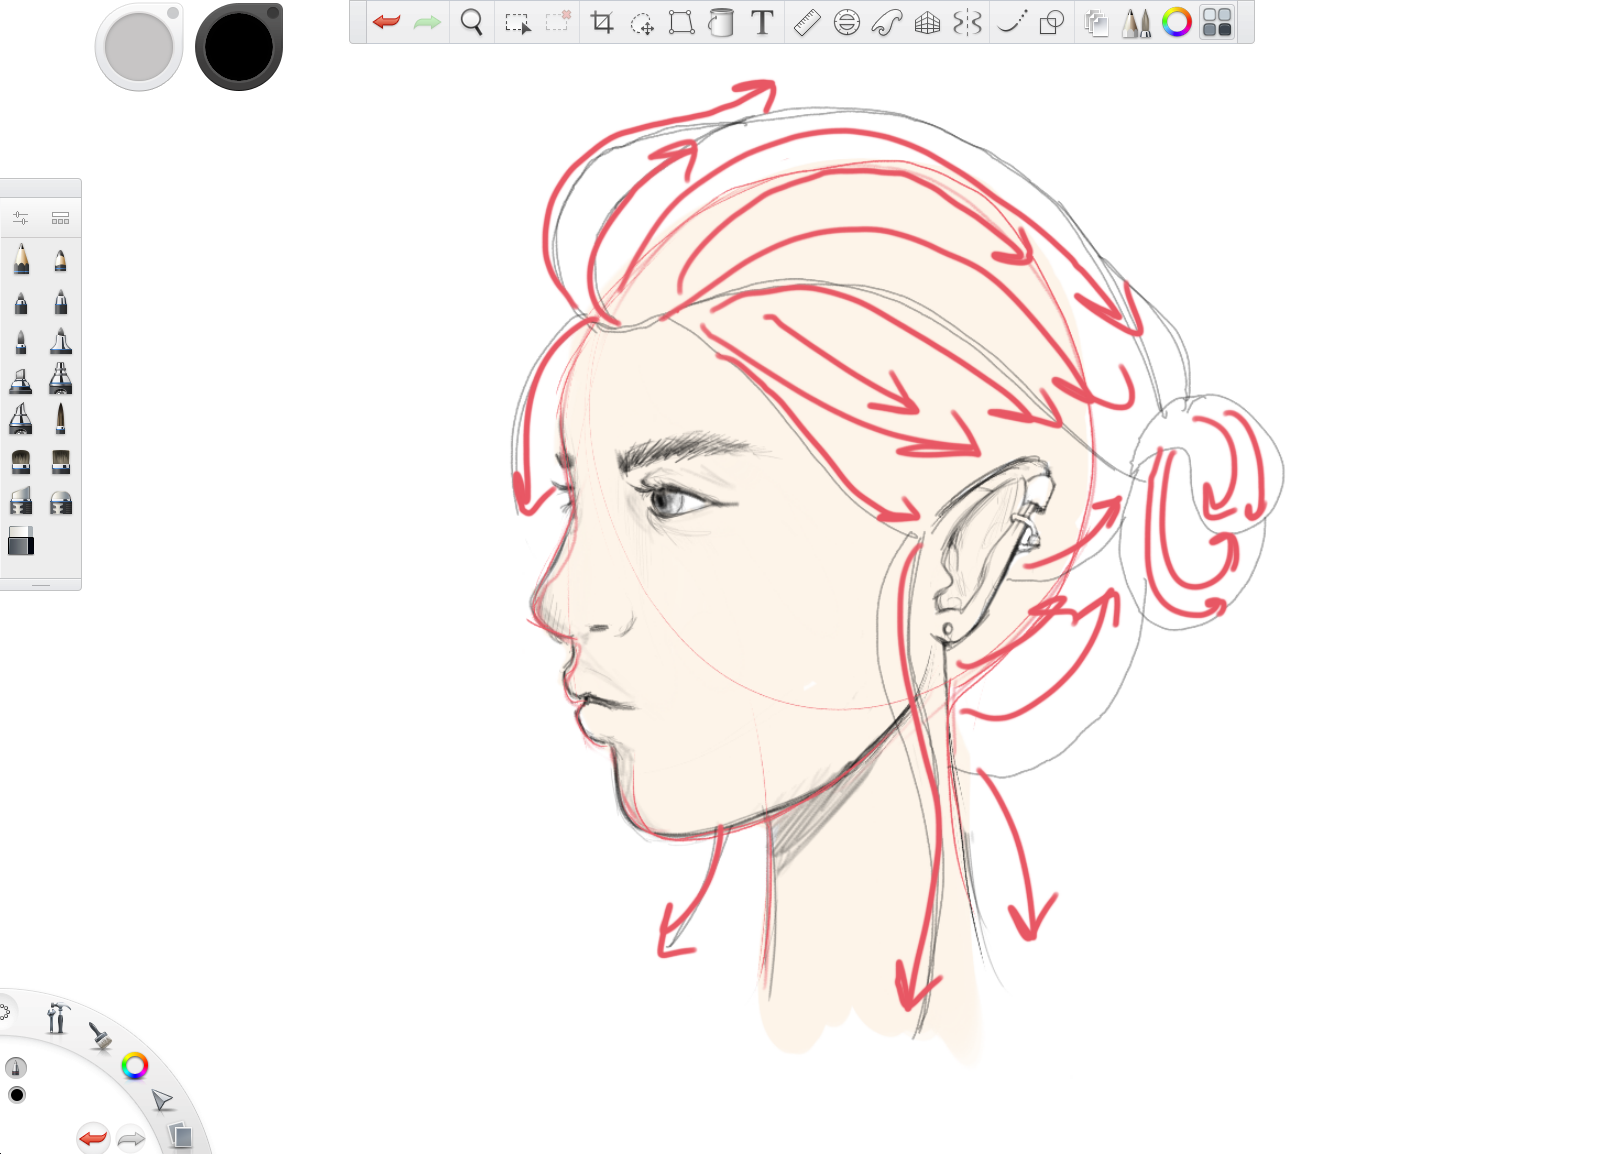Choose the Marker brush with silver tip
The image size is (1599, 1154).
60,301
